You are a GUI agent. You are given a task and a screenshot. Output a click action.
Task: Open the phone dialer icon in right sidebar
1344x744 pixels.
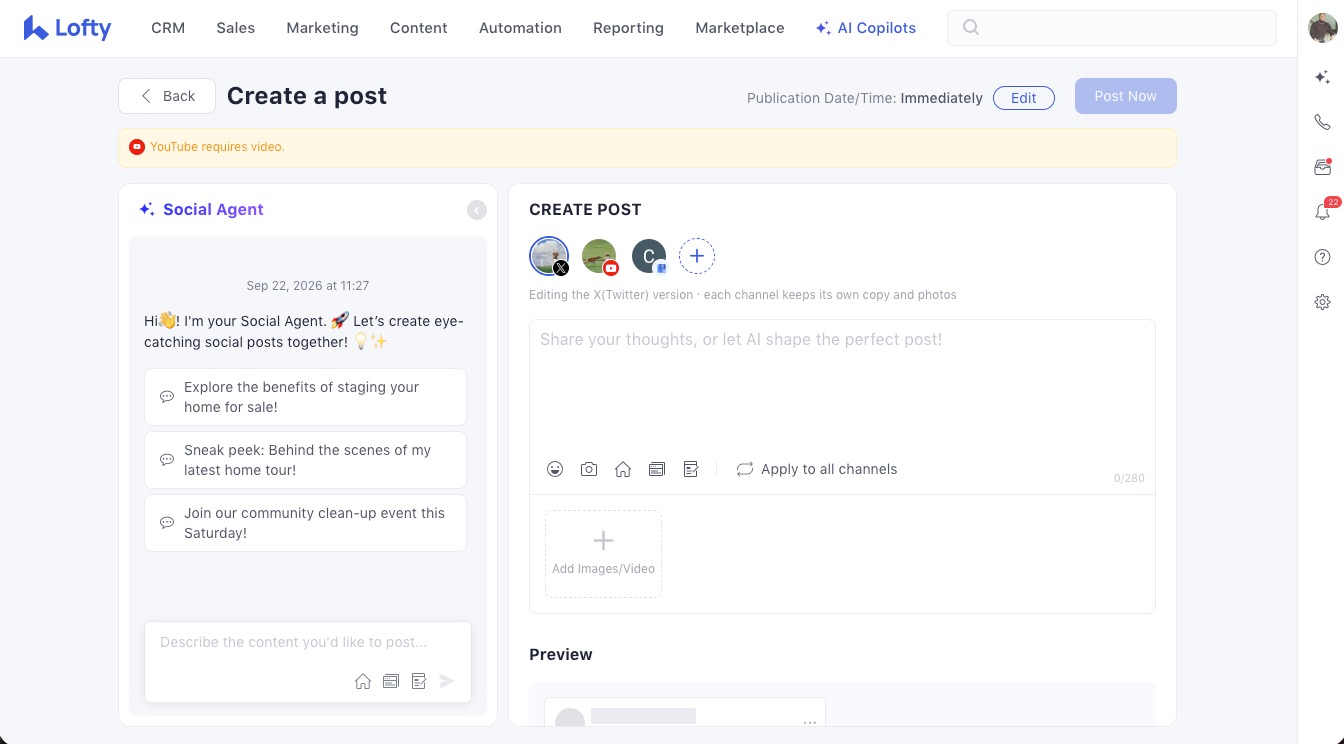click(x=1322, y=122)
